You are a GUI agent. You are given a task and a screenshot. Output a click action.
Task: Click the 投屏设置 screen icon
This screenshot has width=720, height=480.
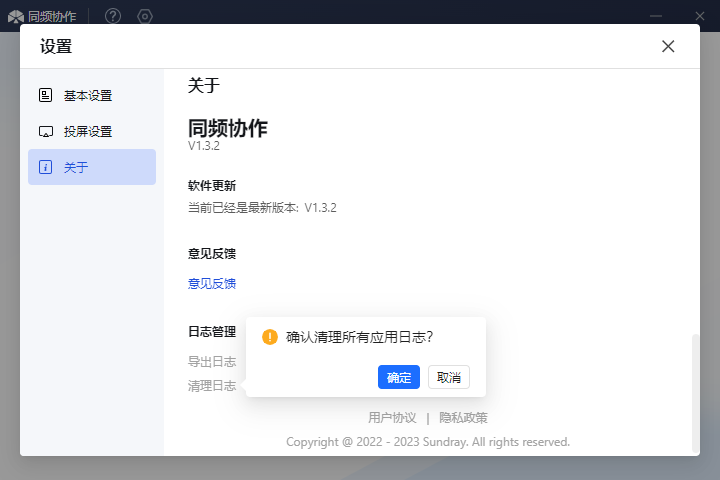point(45,132)
